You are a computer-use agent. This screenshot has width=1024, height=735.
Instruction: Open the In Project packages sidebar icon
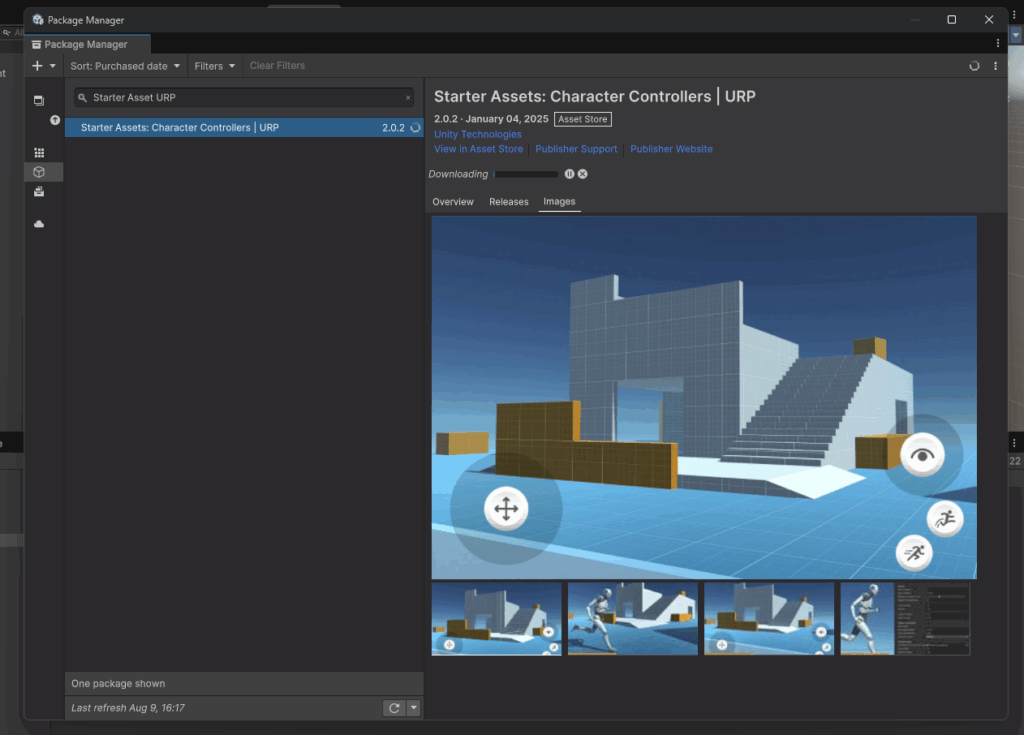[39, 101]
